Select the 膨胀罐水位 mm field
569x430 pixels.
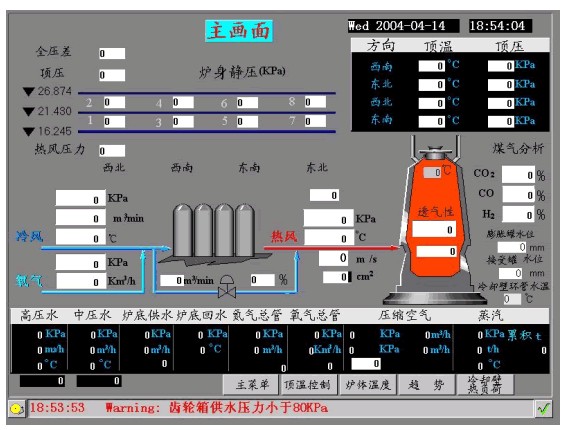click(512, 247)
